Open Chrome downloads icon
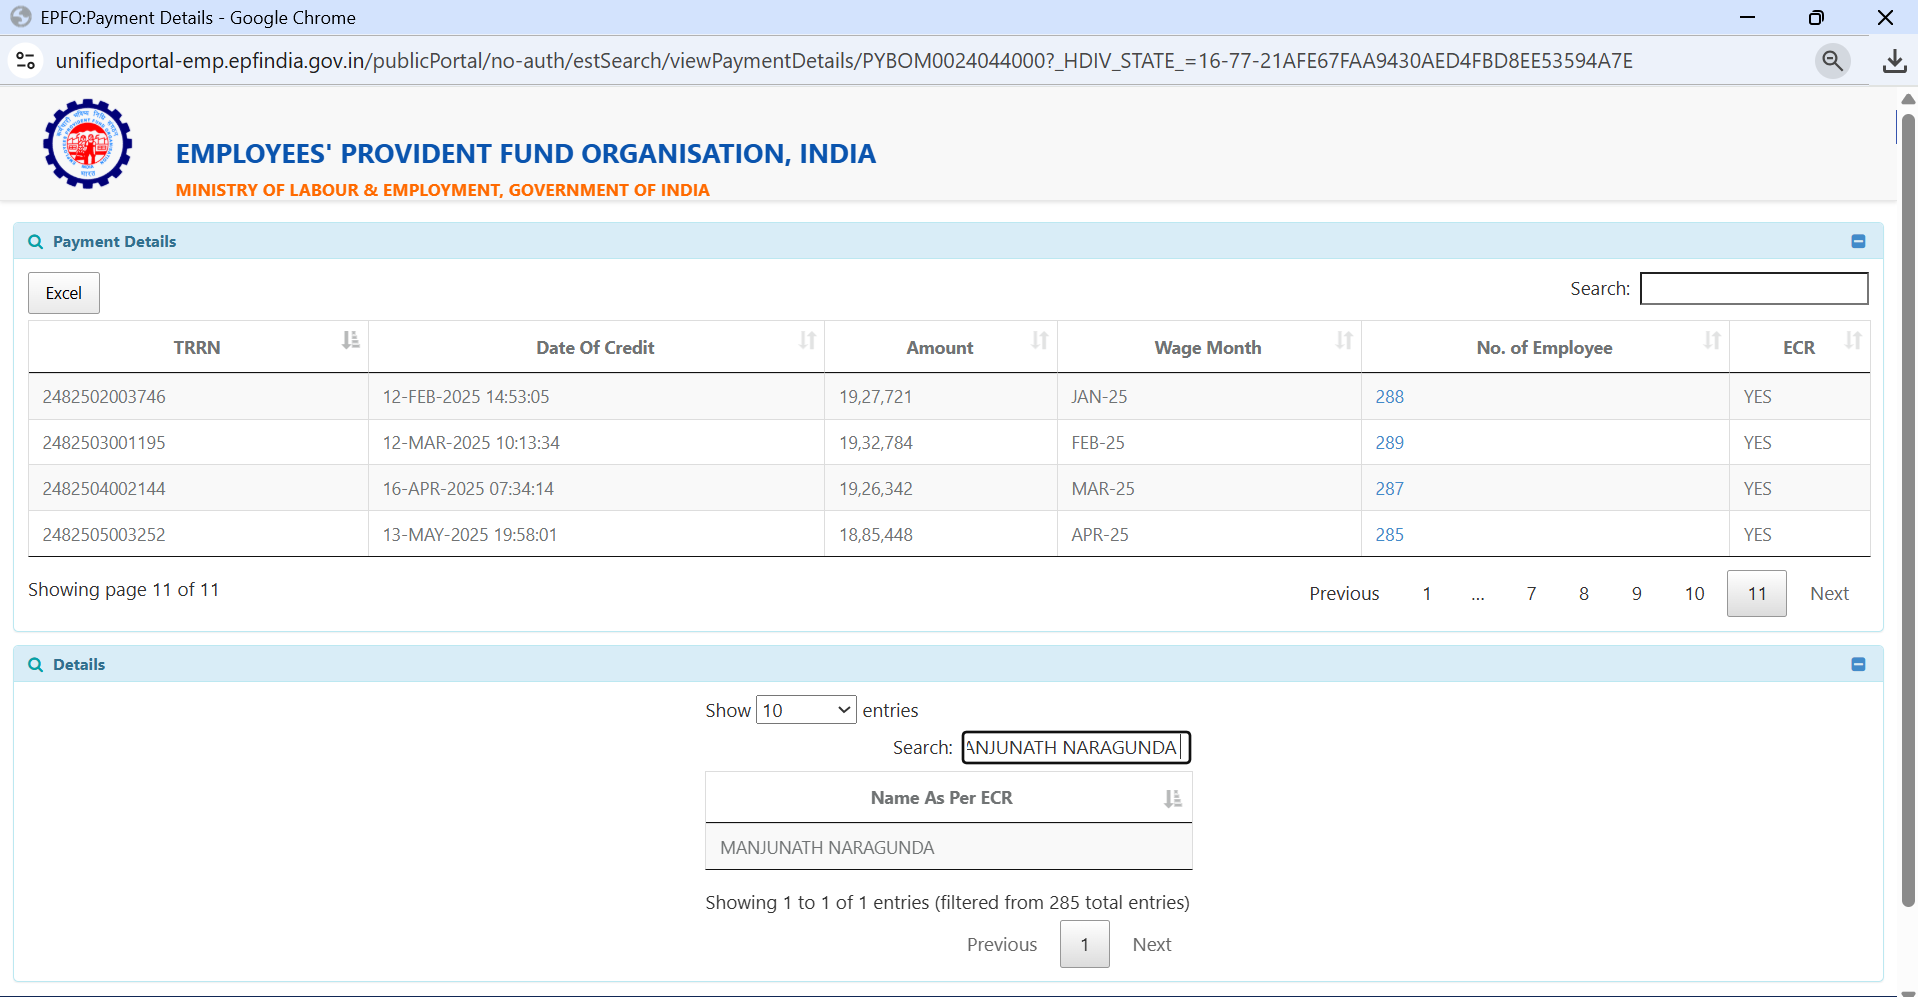This screenshot has height=997, width=1918. click(1894, 61)
